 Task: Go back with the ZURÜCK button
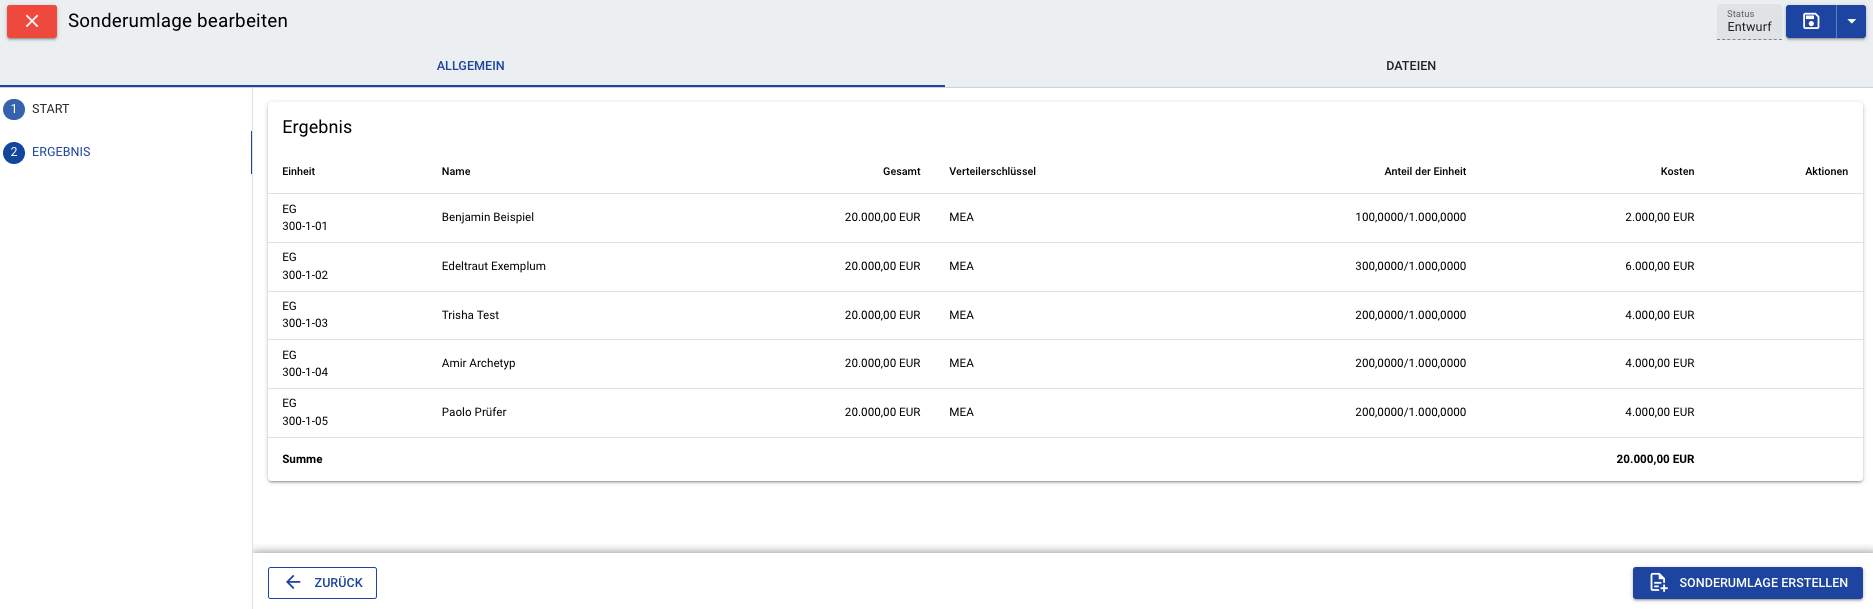pyautogui.click(x=322, y=583)
